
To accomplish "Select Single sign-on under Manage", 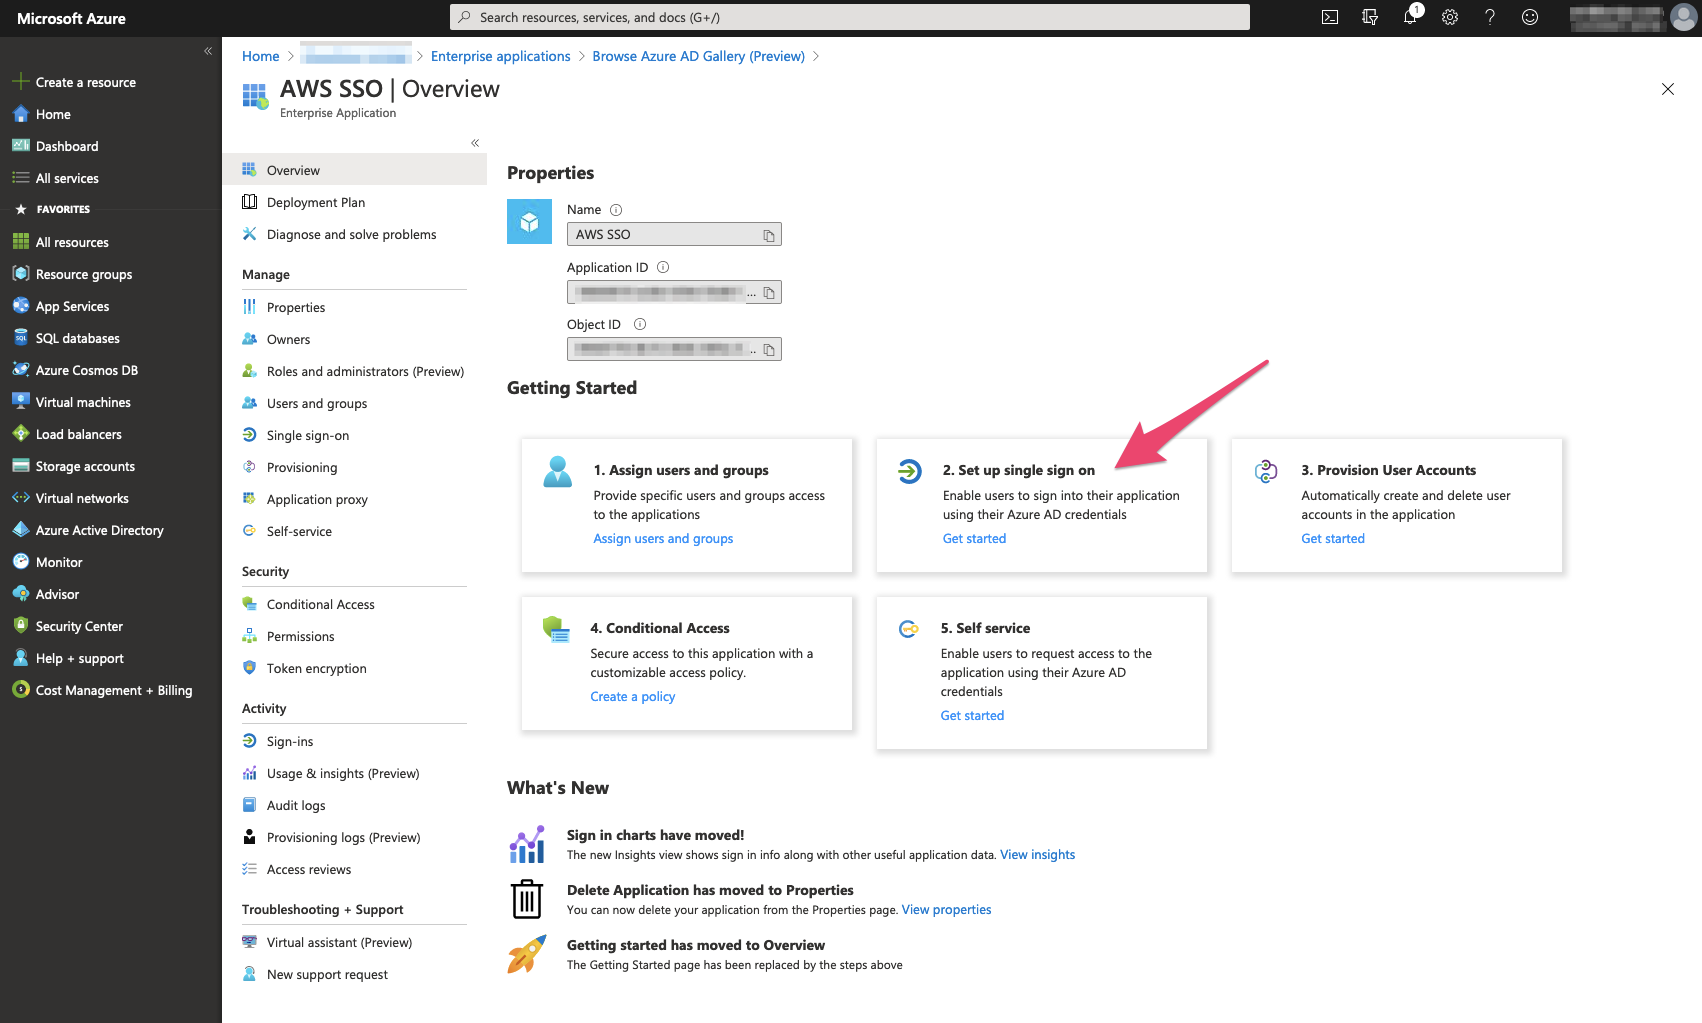I will (307, 435).
